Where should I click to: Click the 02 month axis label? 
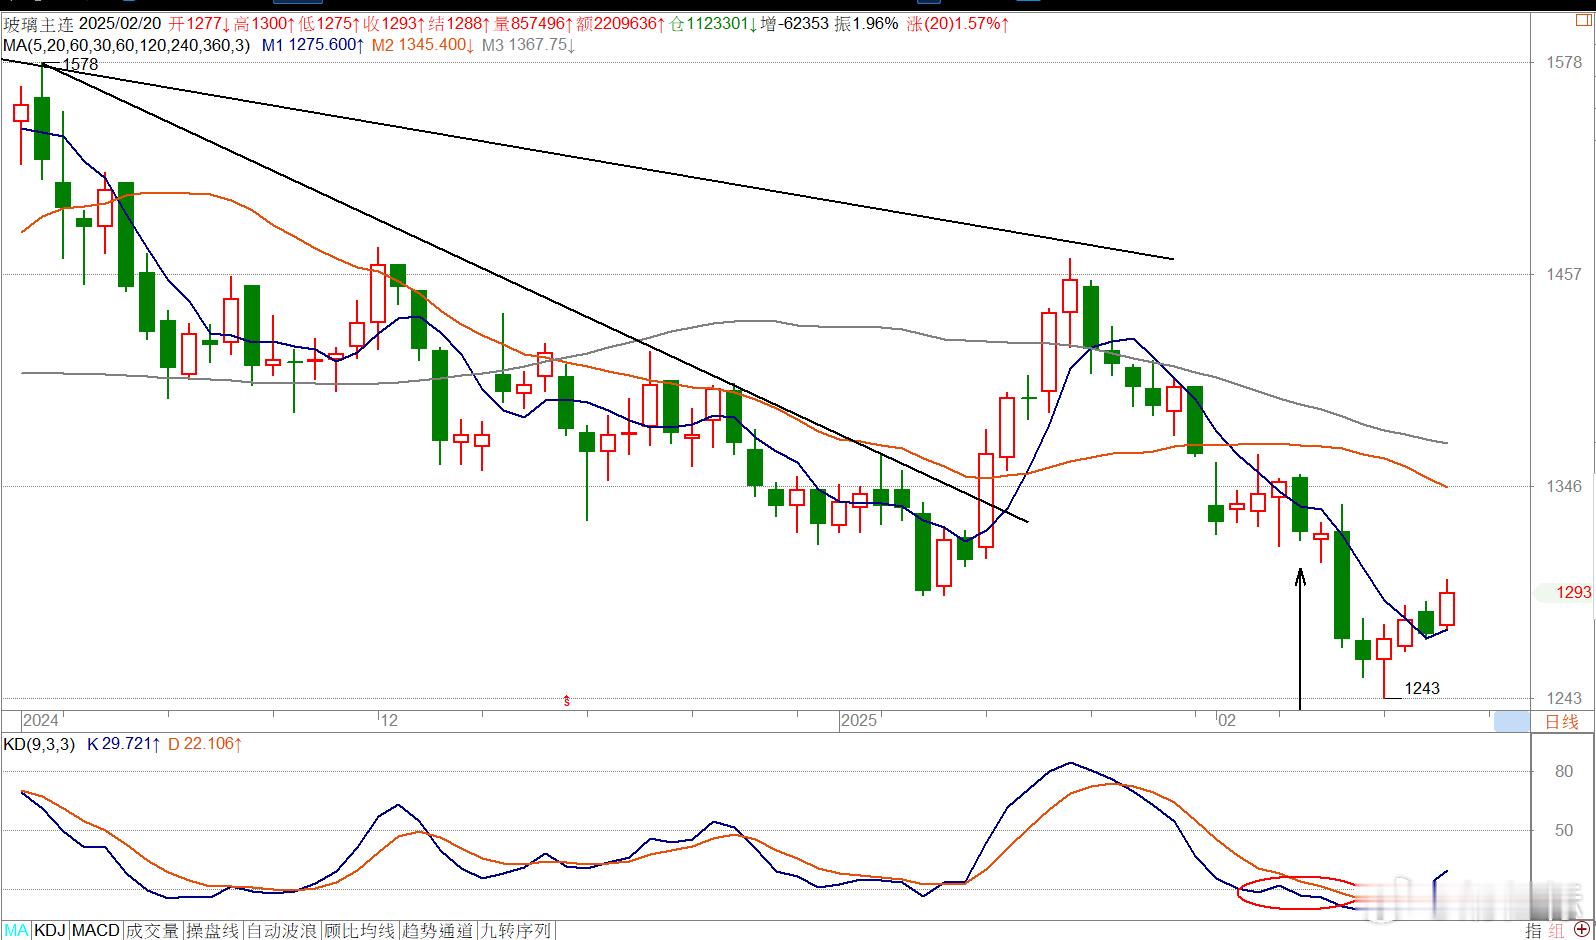pos(1227,720)
